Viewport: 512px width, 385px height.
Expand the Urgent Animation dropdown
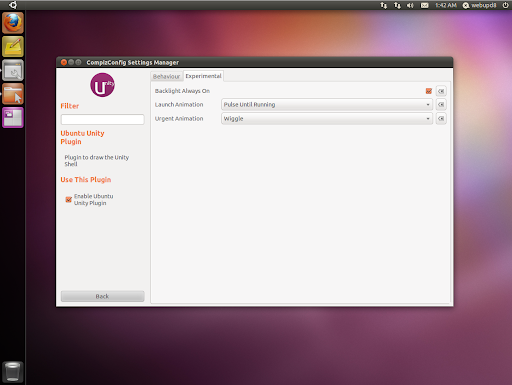coord(327,119)
